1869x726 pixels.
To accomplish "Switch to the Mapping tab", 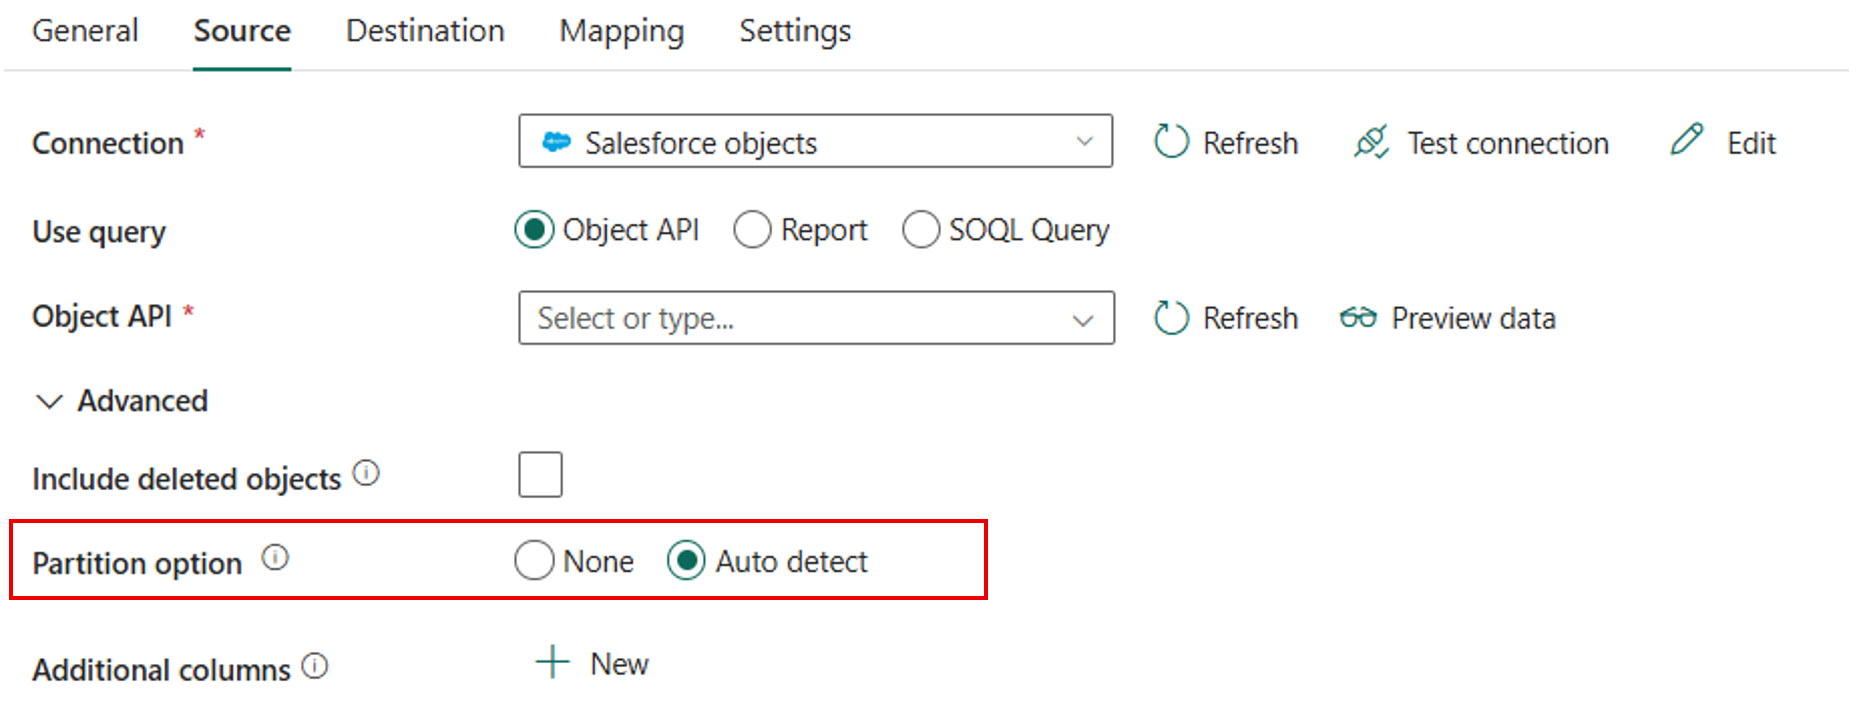I will coord(620,31).
